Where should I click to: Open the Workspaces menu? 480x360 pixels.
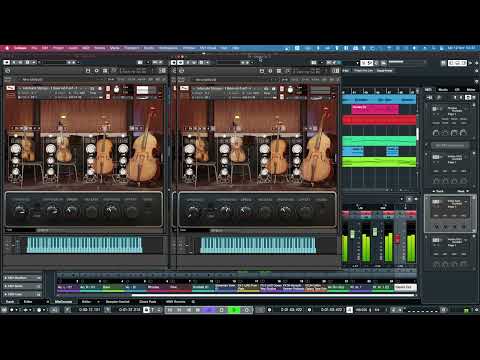coord(168,48)
